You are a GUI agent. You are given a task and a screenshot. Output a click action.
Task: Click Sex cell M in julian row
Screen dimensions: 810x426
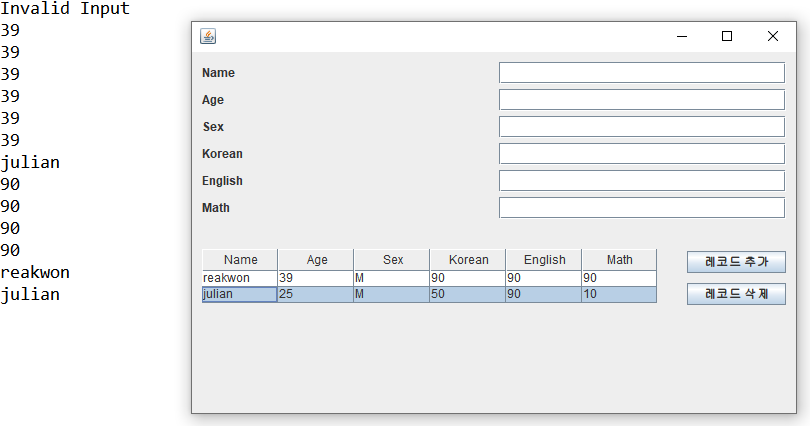pyautogui.click(x=392, y=294)
